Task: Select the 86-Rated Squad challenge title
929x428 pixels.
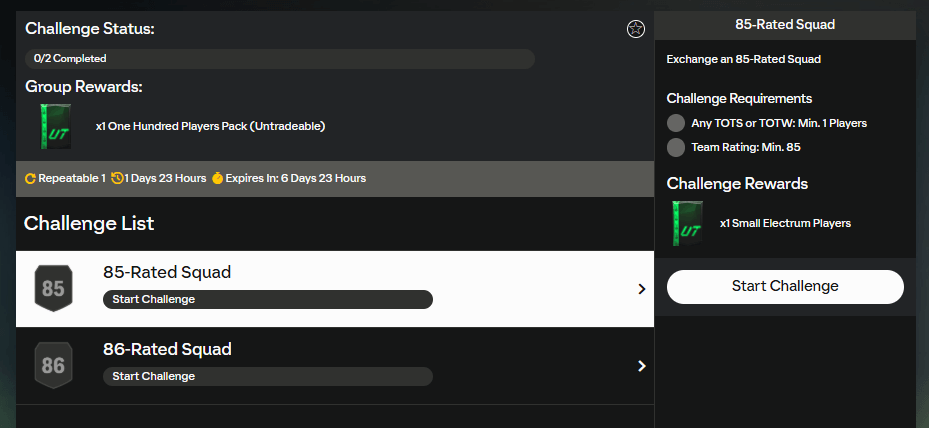Action: tap(167, 349)
